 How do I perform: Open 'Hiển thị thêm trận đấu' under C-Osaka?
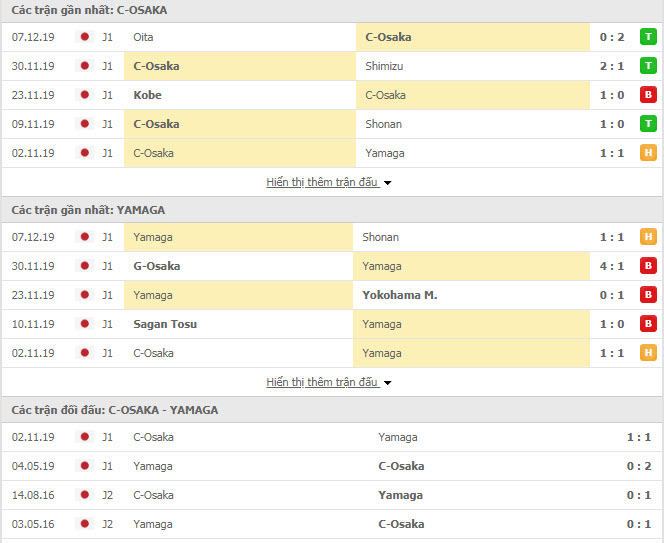click(x=322, y=182)
